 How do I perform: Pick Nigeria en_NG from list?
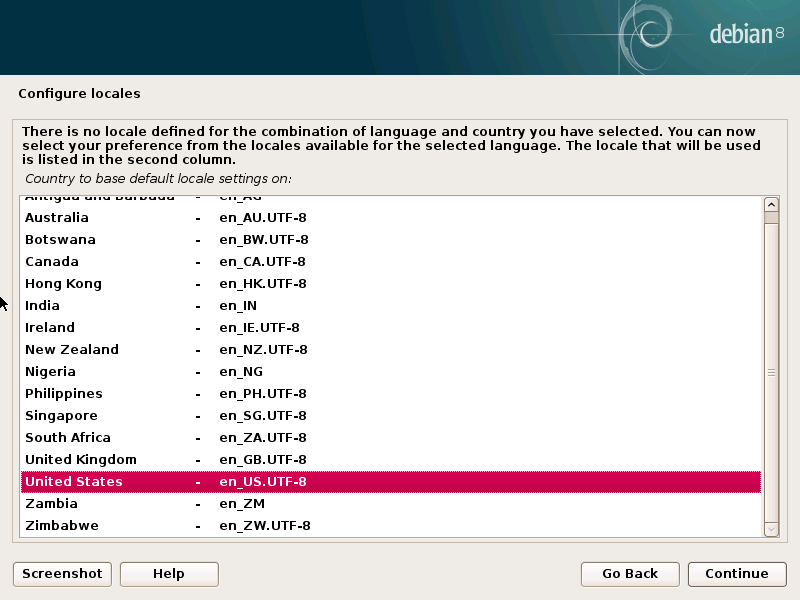point(50,372)
